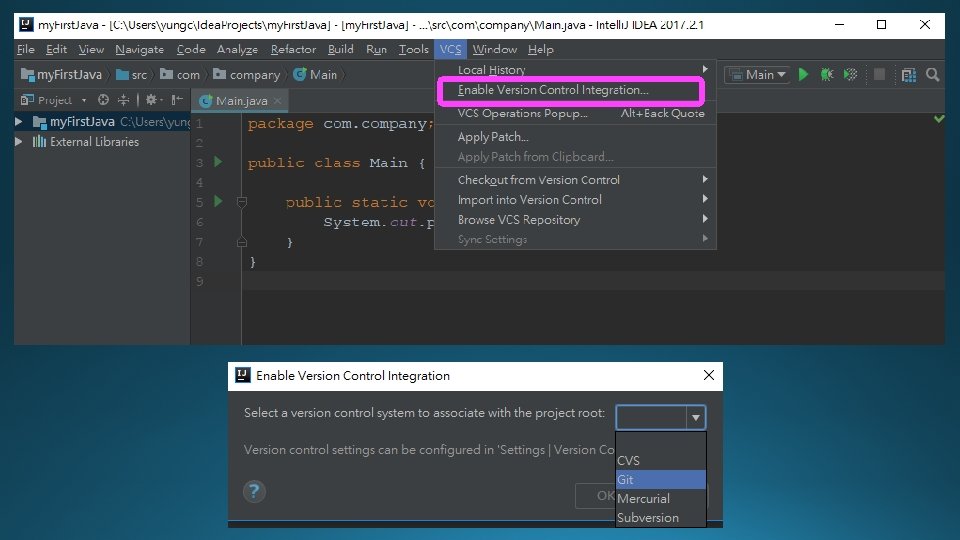Run with coverage icon in toolbar

pyautogui.click(x=850, y=75)
